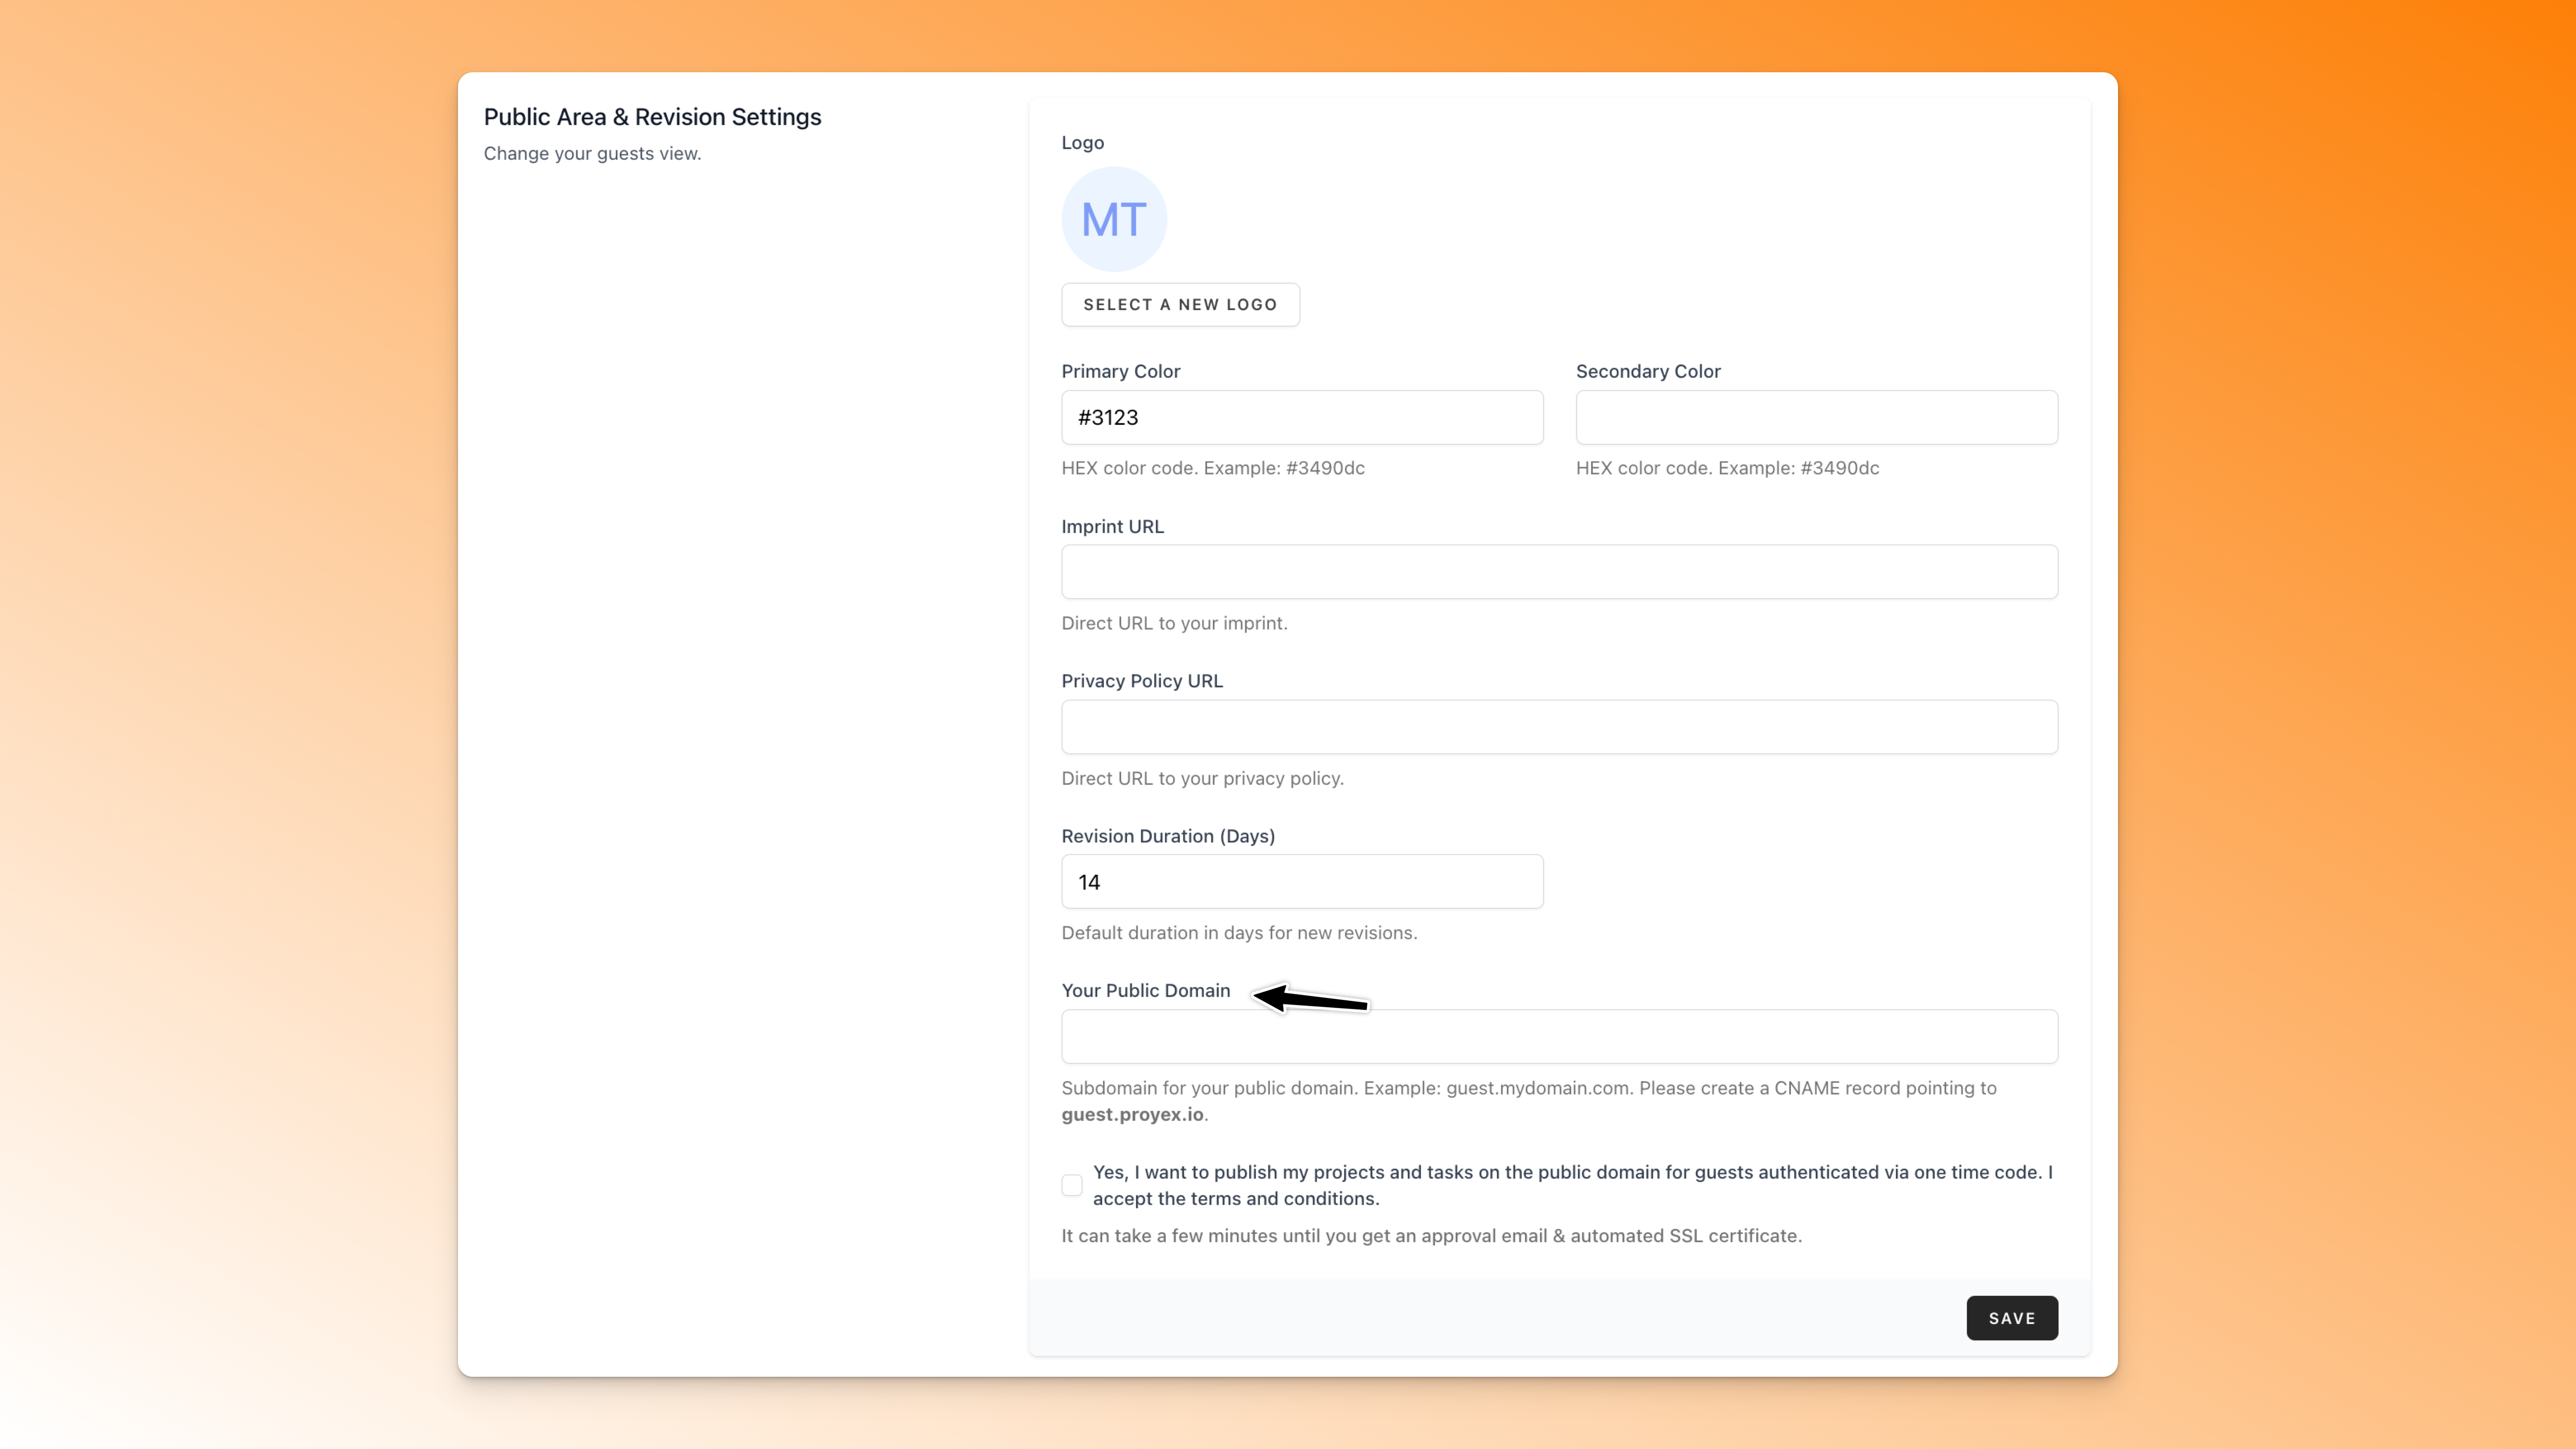
Task: Select the Revision Duration (Days) field
Action: point(1302,881)
